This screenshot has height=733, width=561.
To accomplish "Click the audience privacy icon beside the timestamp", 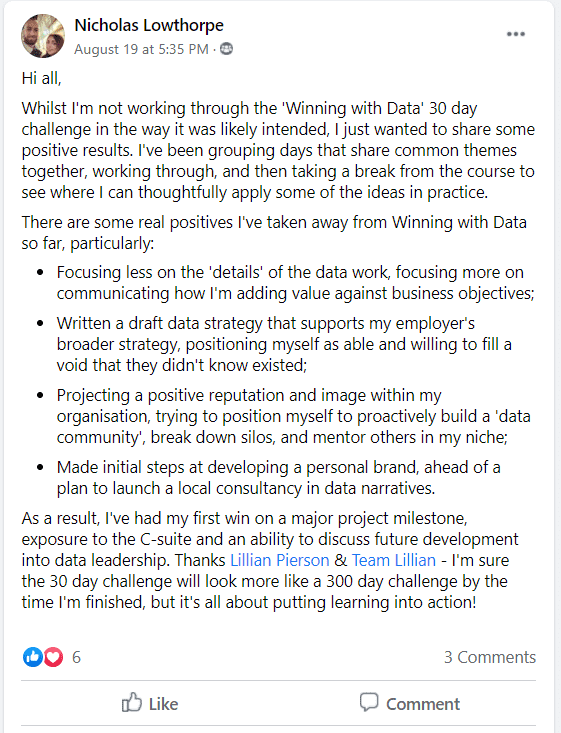I will pos(226,49).
